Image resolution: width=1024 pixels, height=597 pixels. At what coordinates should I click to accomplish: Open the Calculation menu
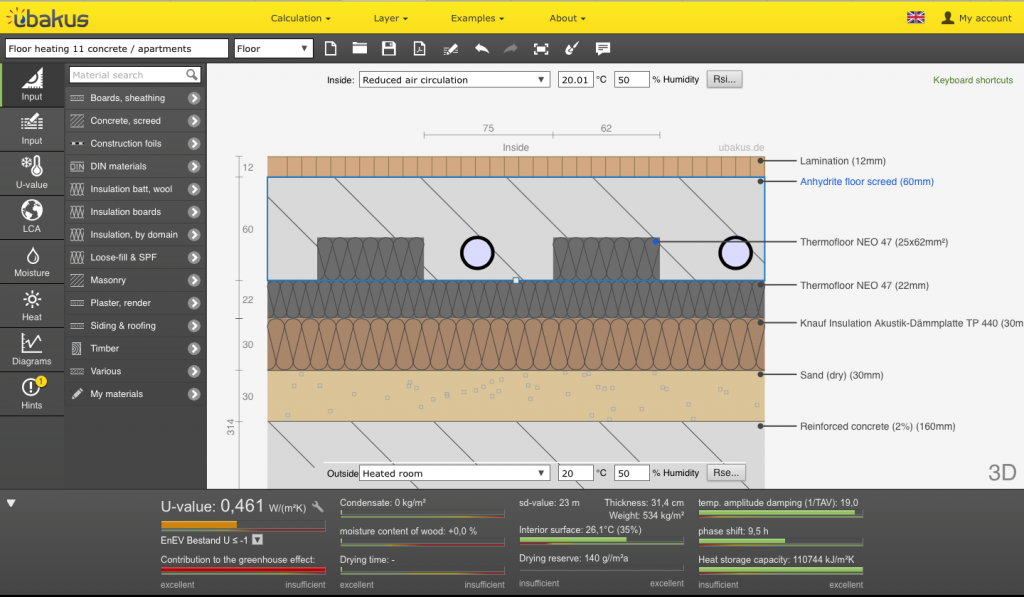coord(300,18)
